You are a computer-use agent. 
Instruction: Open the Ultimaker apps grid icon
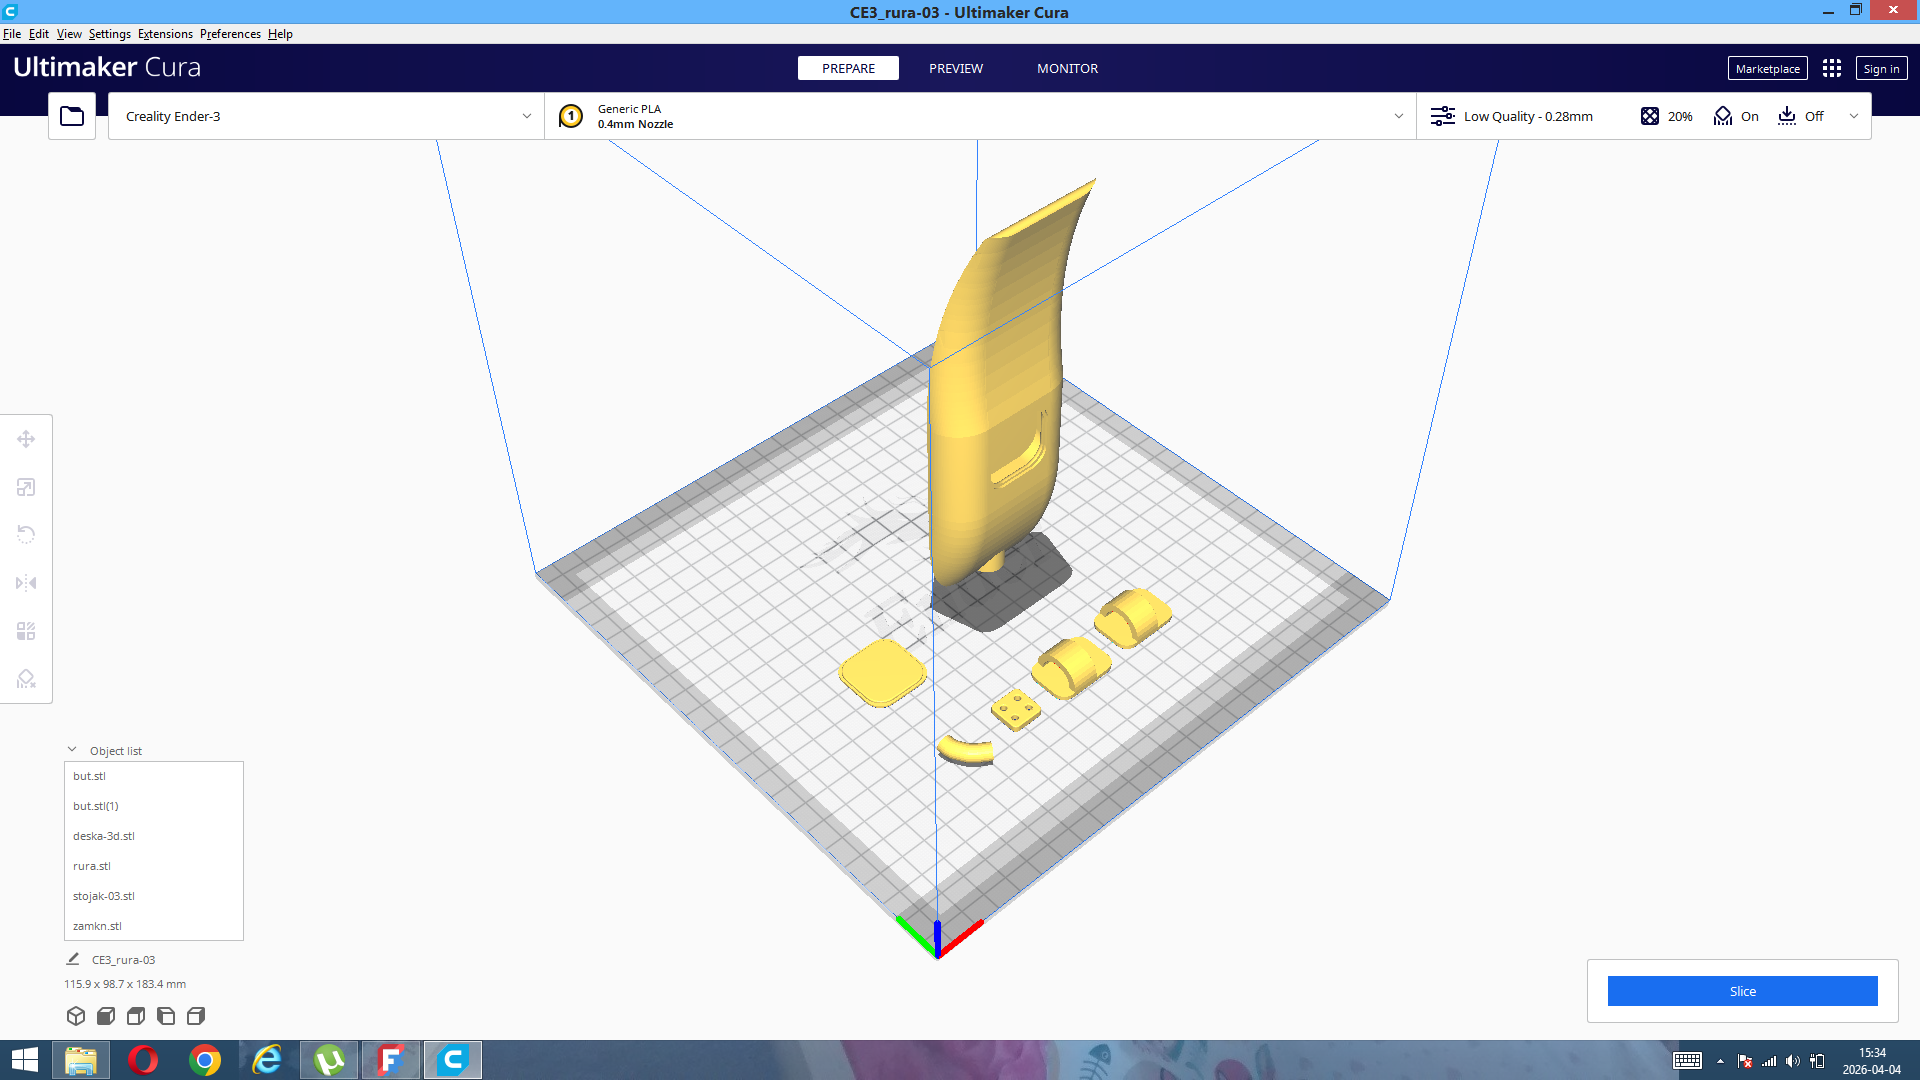1832,68
